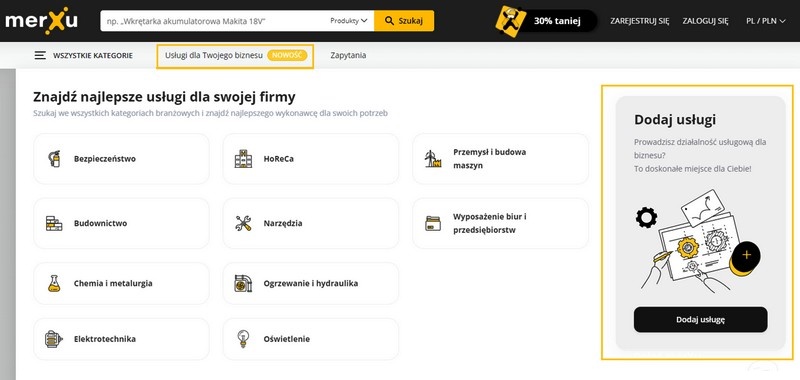Select the Wyposażenie biur i przedsiębiorstw icon
The image size is (800, 380).
433,223
